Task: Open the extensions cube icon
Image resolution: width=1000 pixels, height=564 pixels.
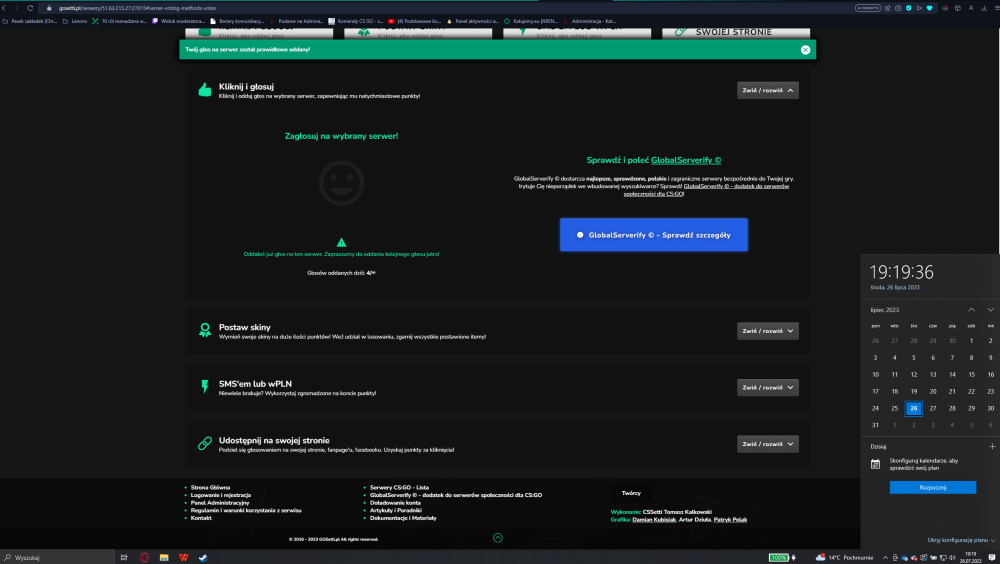Action: pos(957,8)
